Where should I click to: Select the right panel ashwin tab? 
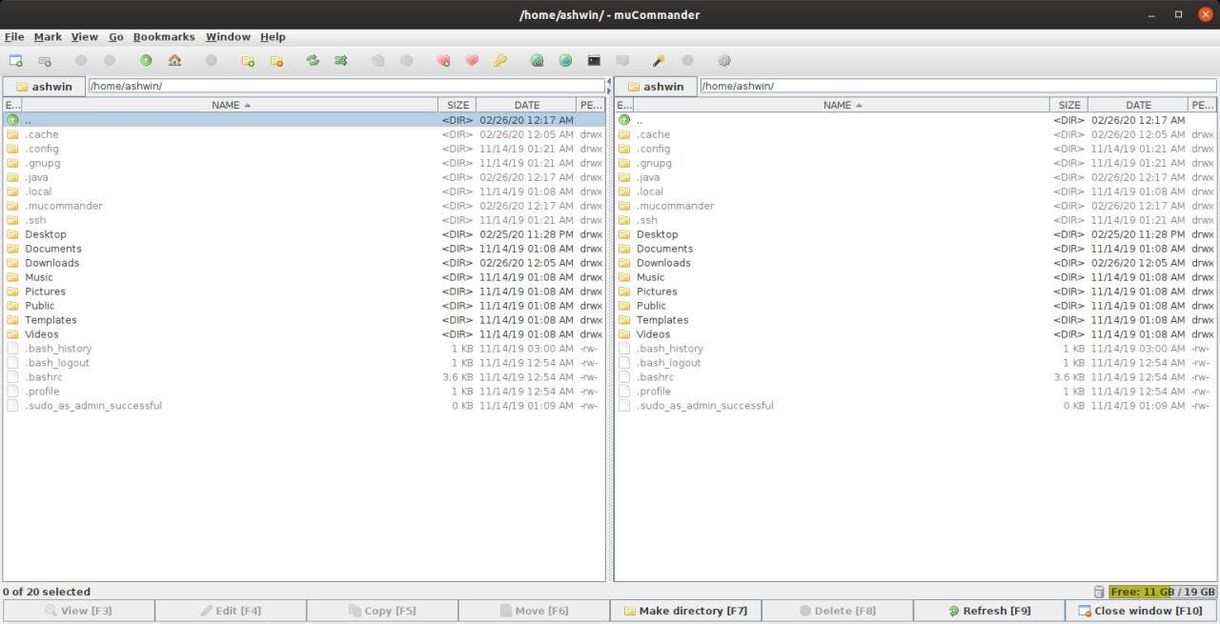(656, 87)
